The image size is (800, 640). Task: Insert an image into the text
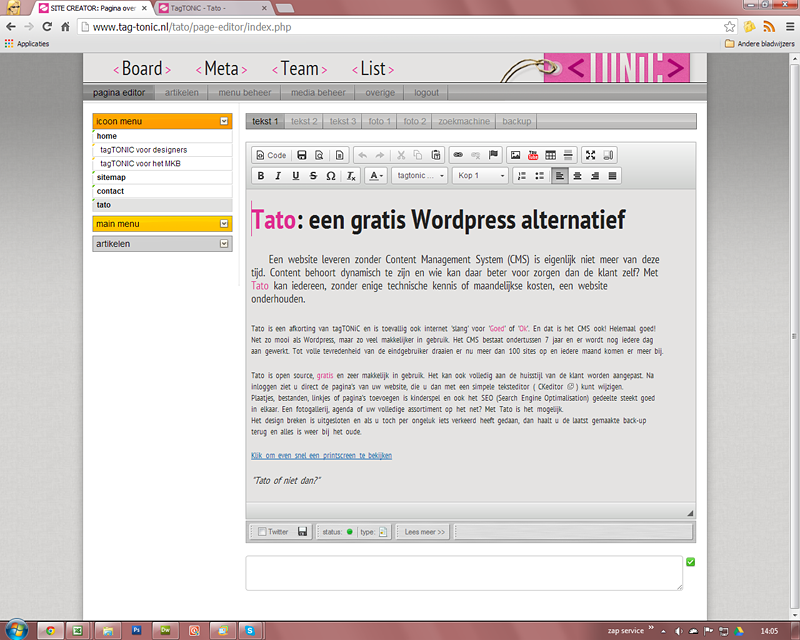tap(516, 155)
